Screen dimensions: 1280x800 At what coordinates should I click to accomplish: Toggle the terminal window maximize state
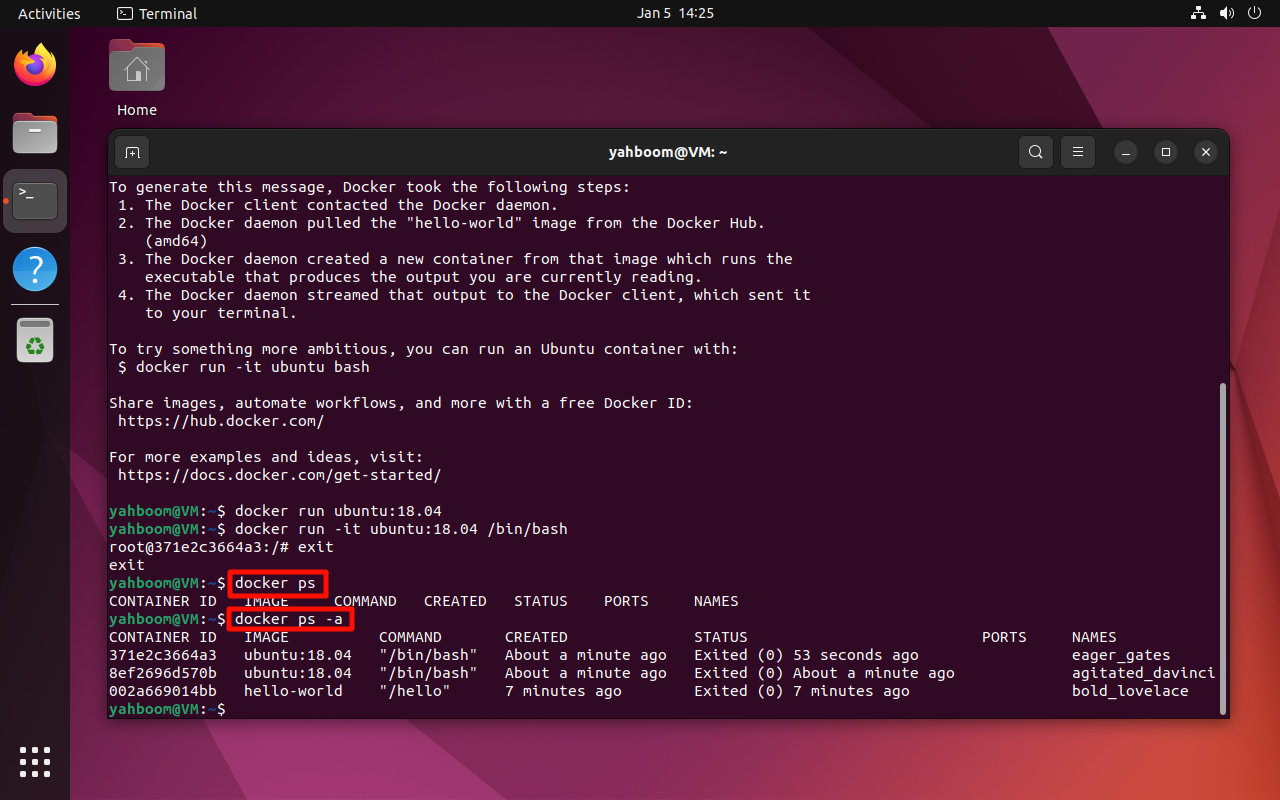coord(1166,151)
